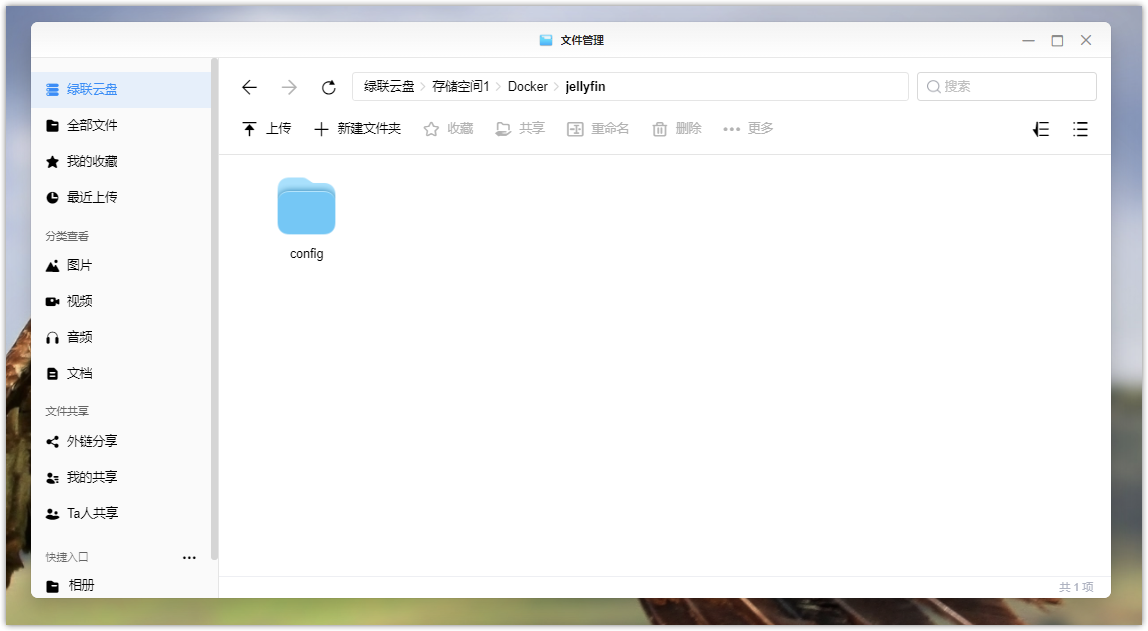Navigate to 绿联云盘 in breadcrumb
The height and width of the screenshot is (631, 1148).
point(389,86)
